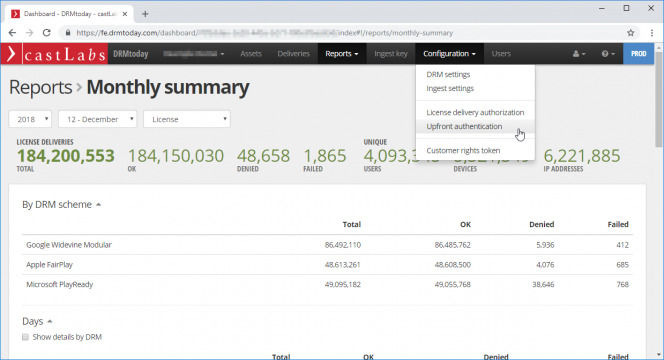Click the denied count 48,658
Image resolution: width=664 pixels, height=360 pixels.
(x=263, y=156)
